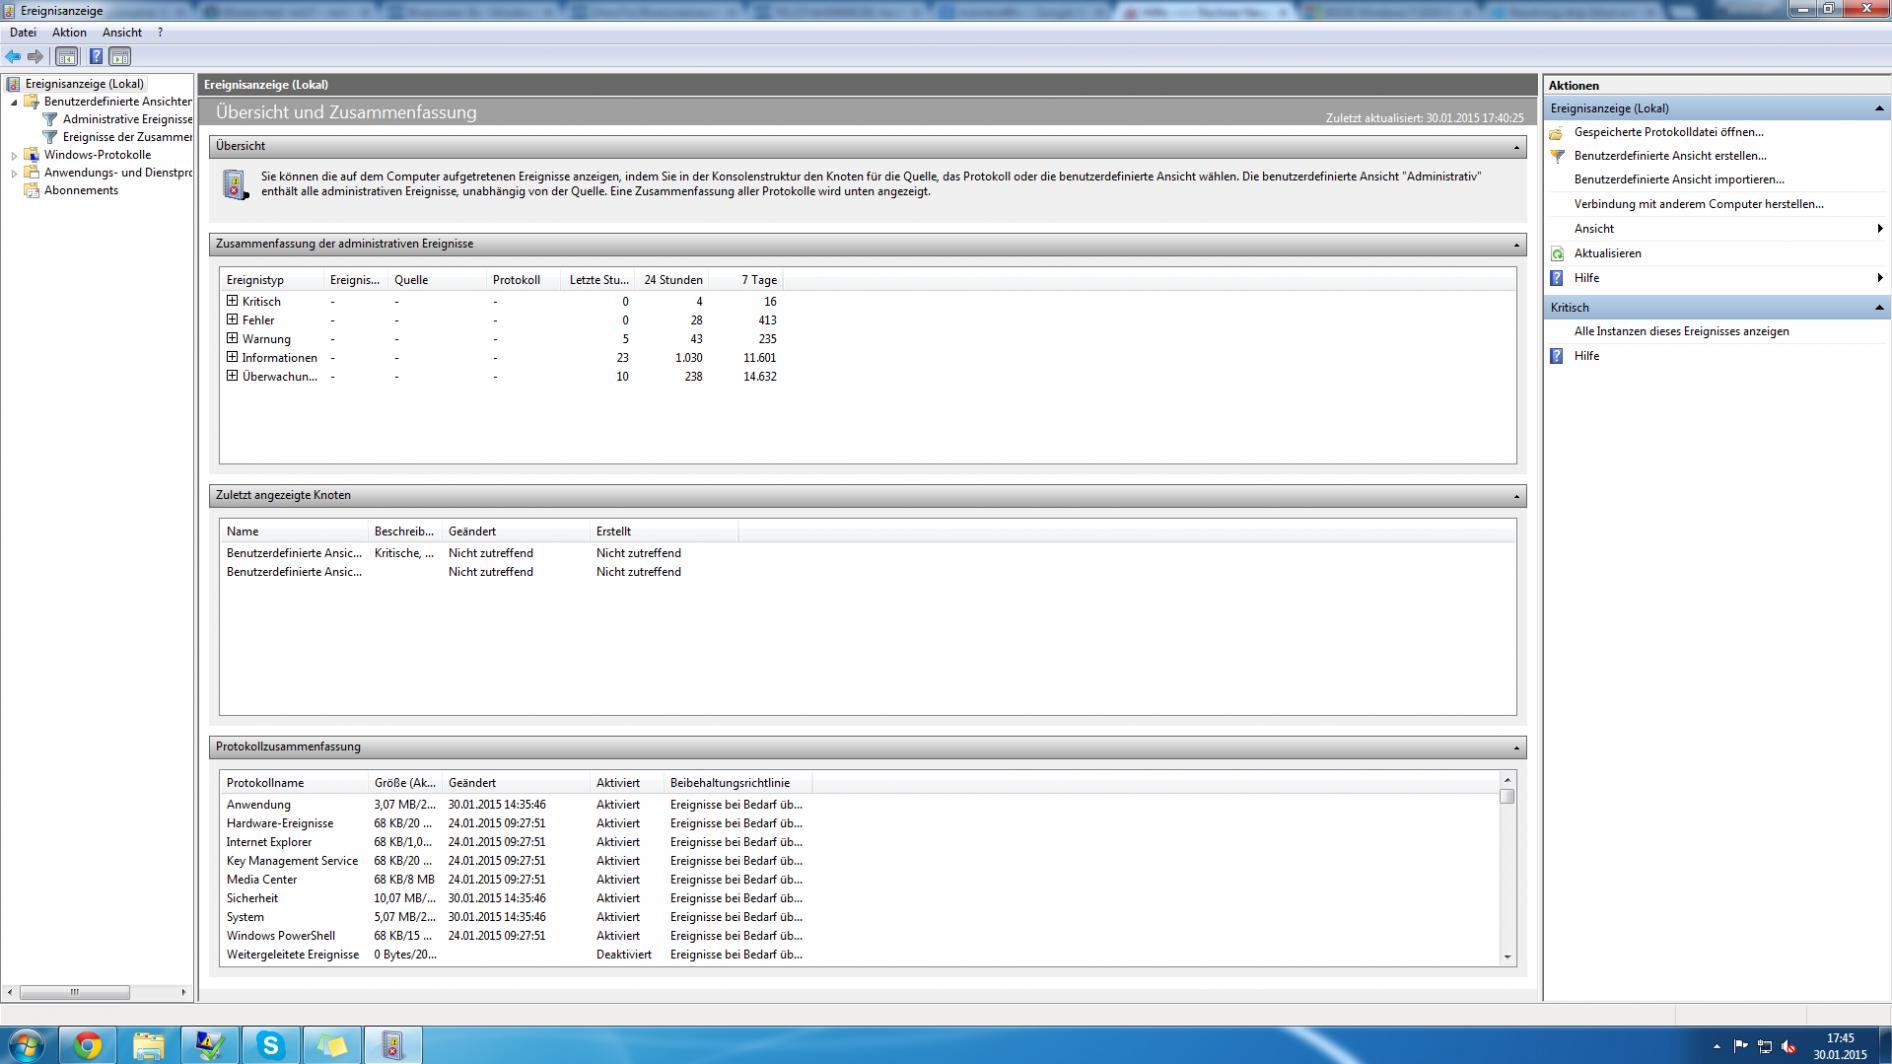Click the Windows-Protokolle folder icon
This screenshot has height=1064, width=1892.
(32, 155)
